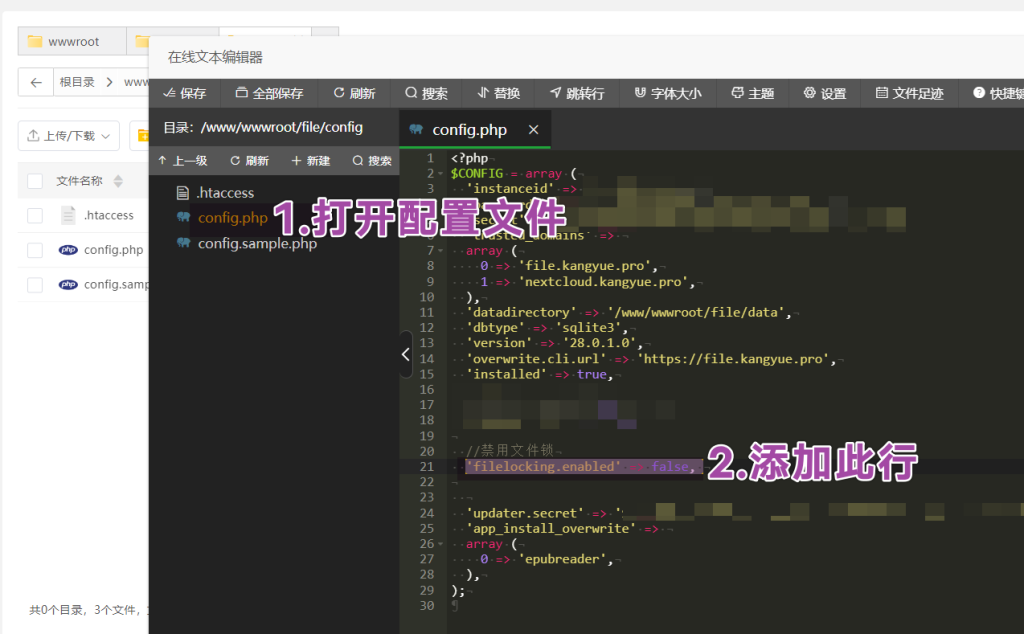Open .htaccess in the file manager list
1024x634 pixels.
[108, 215]
